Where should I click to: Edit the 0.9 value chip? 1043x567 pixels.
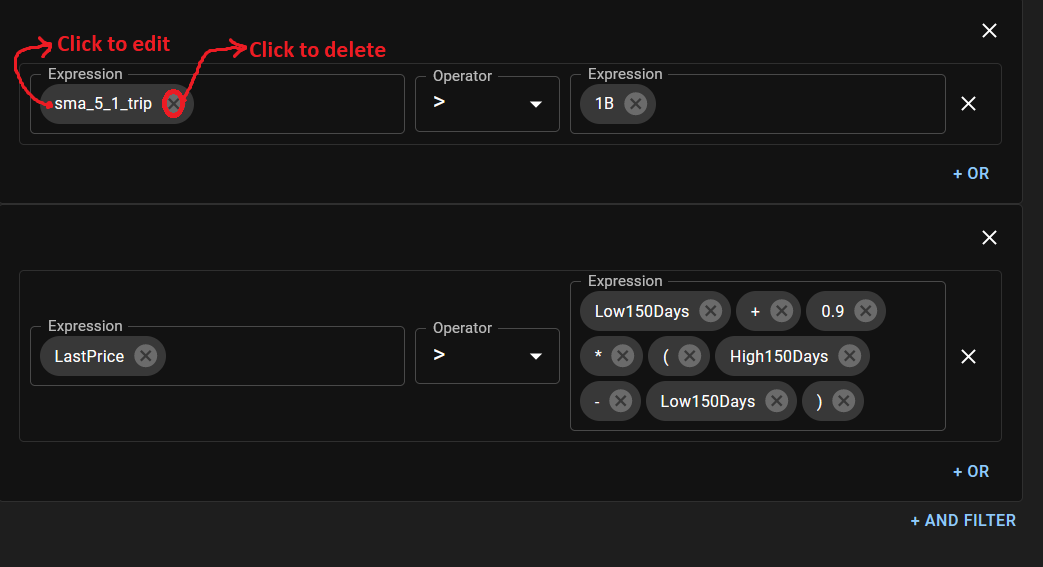tap(832, 311)
